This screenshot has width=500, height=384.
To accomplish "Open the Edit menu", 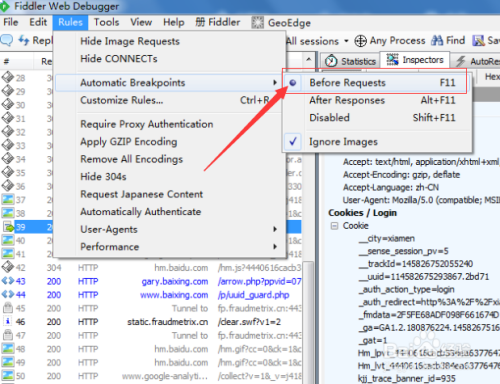I will (x=38, y=22).
